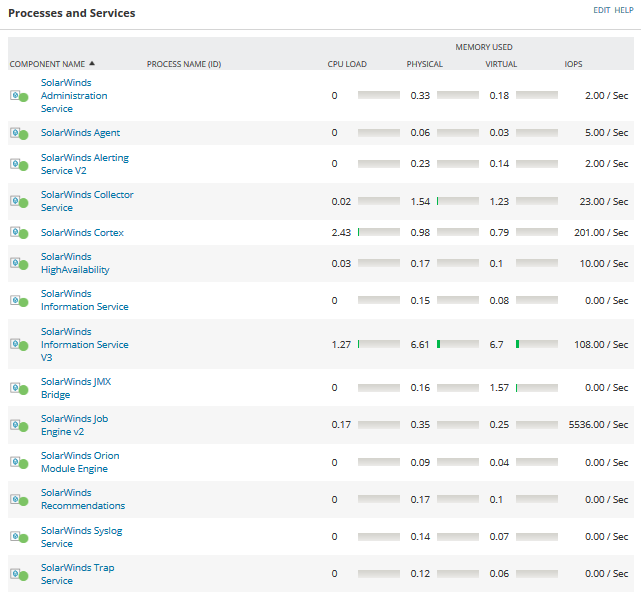
Task: Open SolarWinds Job Engine v2 link
Action: (74, 425)
